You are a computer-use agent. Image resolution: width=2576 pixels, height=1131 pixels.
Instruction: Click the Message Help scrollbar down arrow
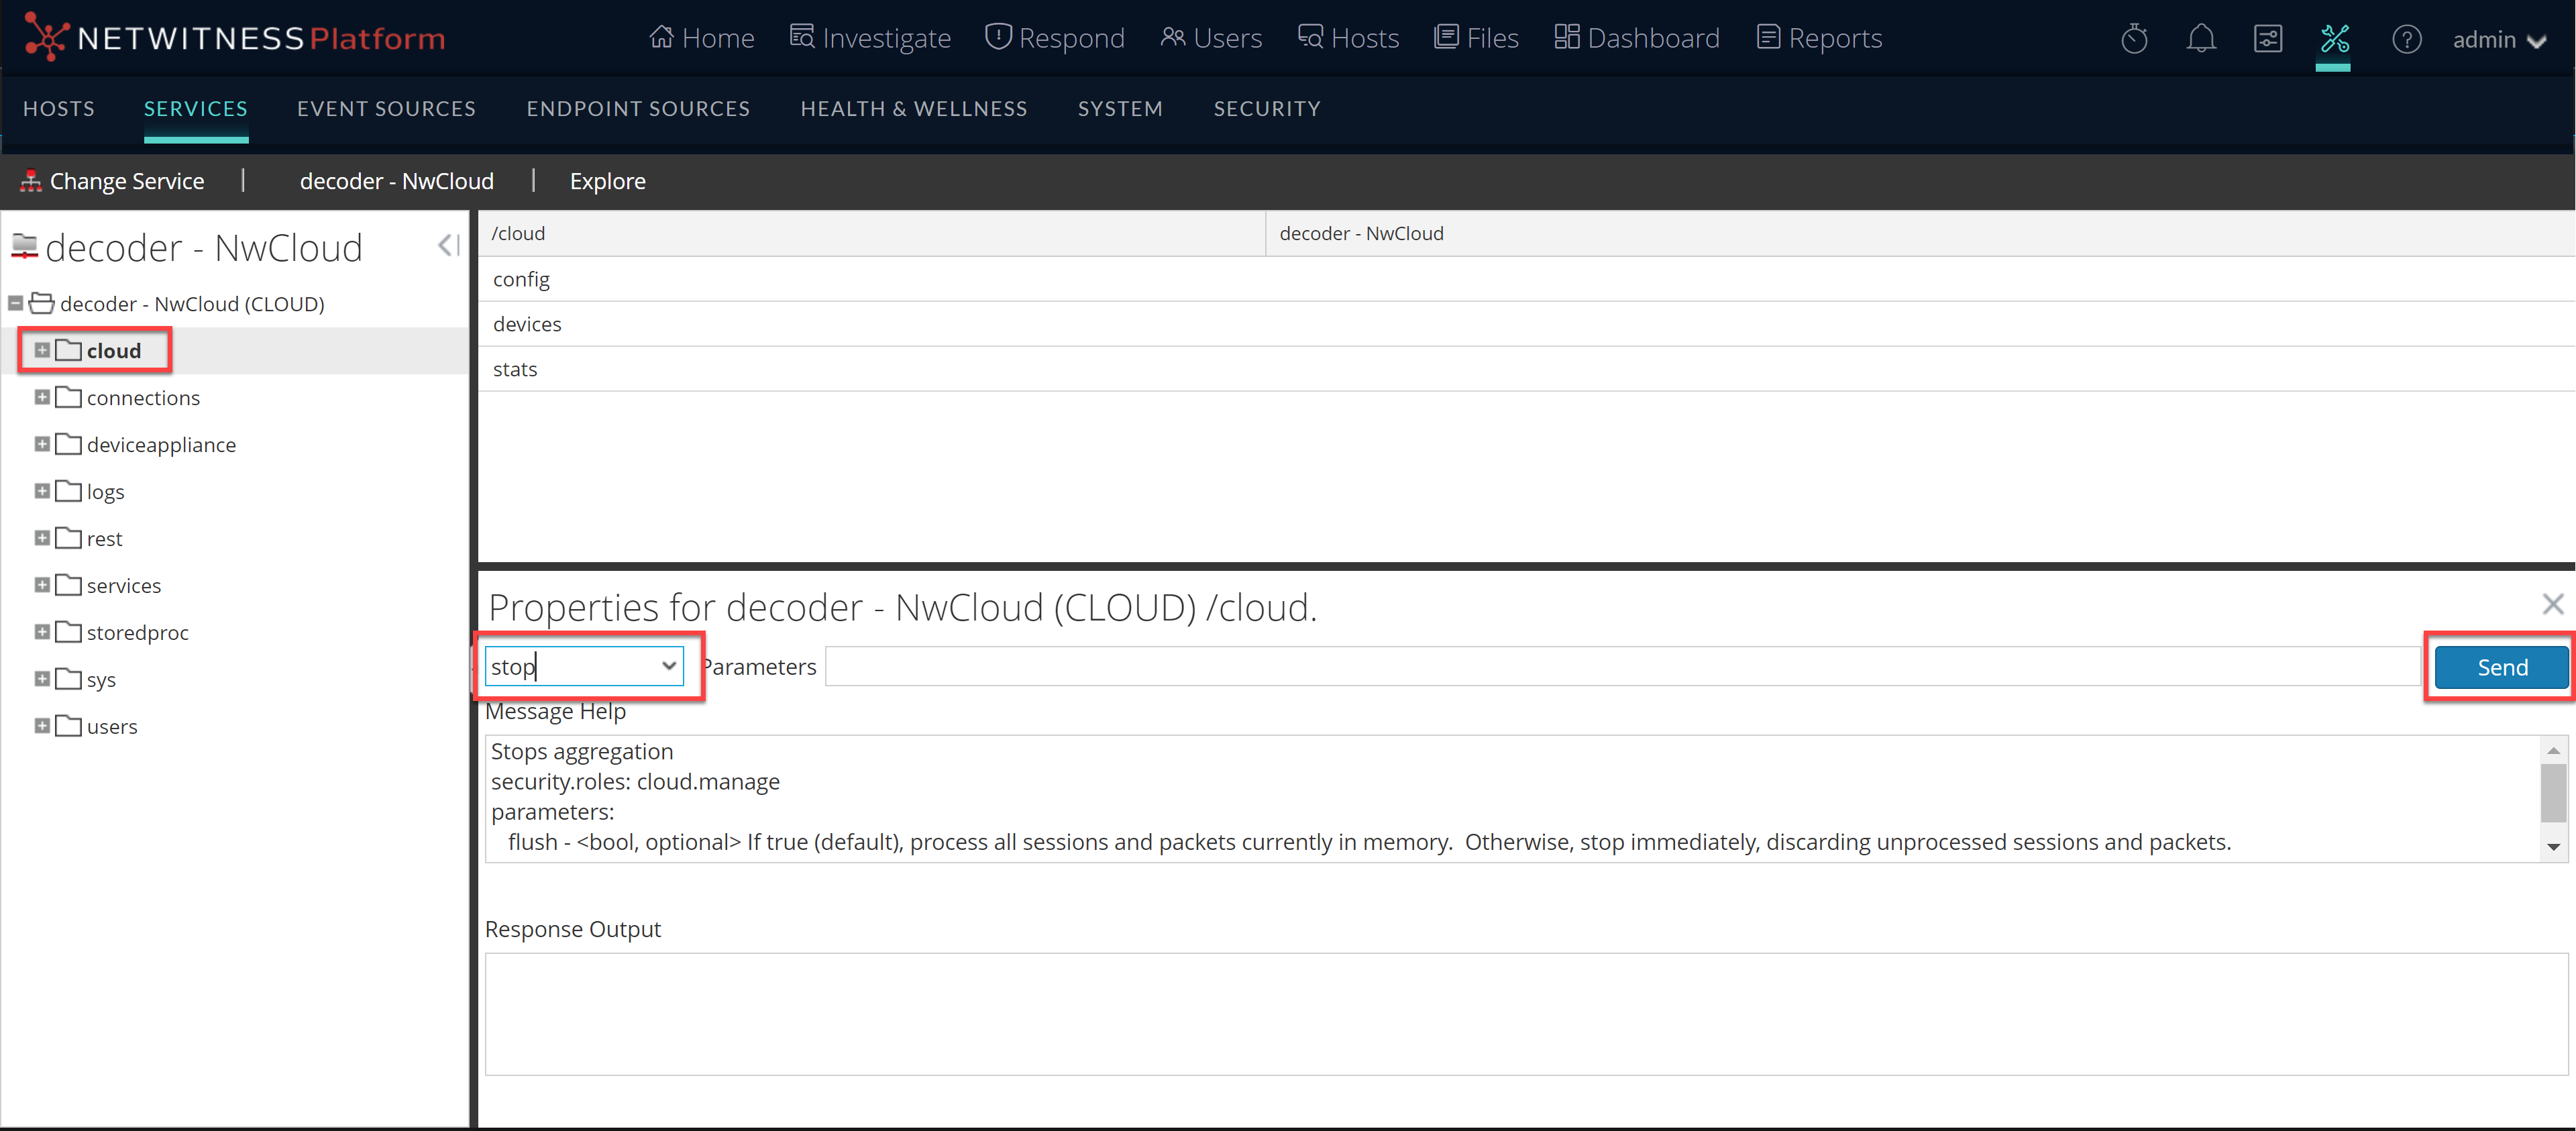pos(2553,847)
